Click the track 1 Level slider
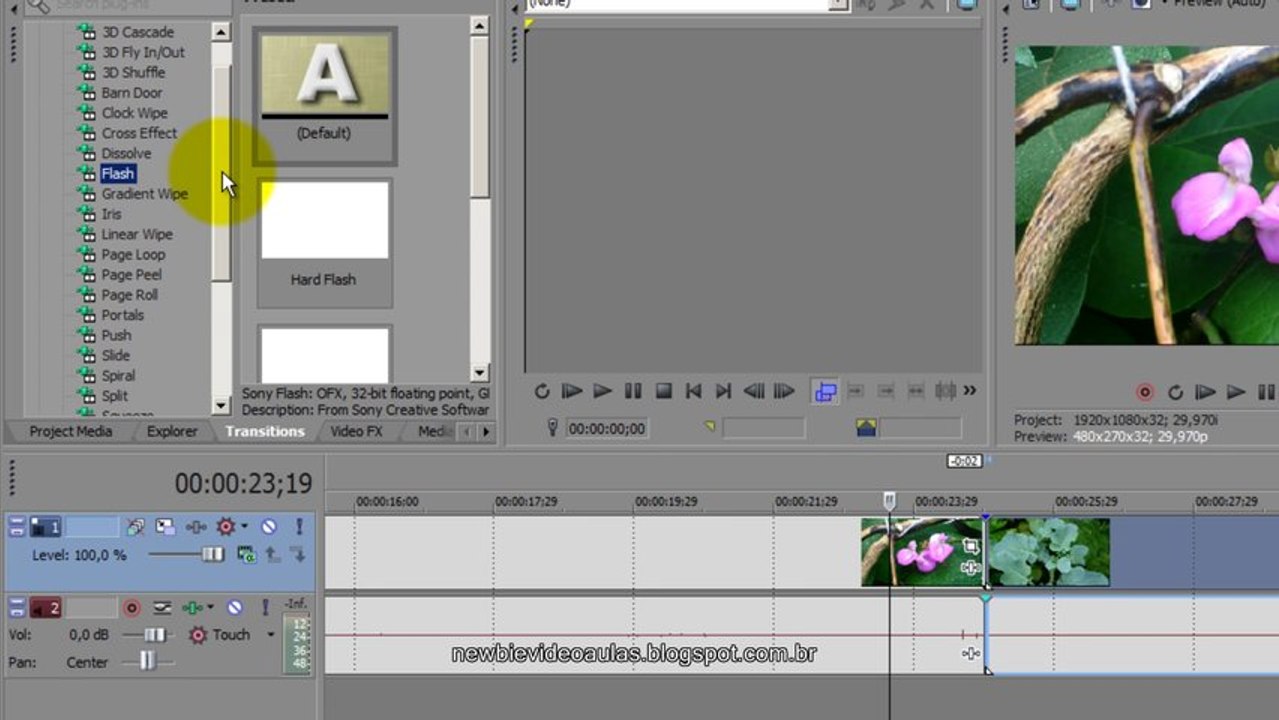 tap(213, 554)
